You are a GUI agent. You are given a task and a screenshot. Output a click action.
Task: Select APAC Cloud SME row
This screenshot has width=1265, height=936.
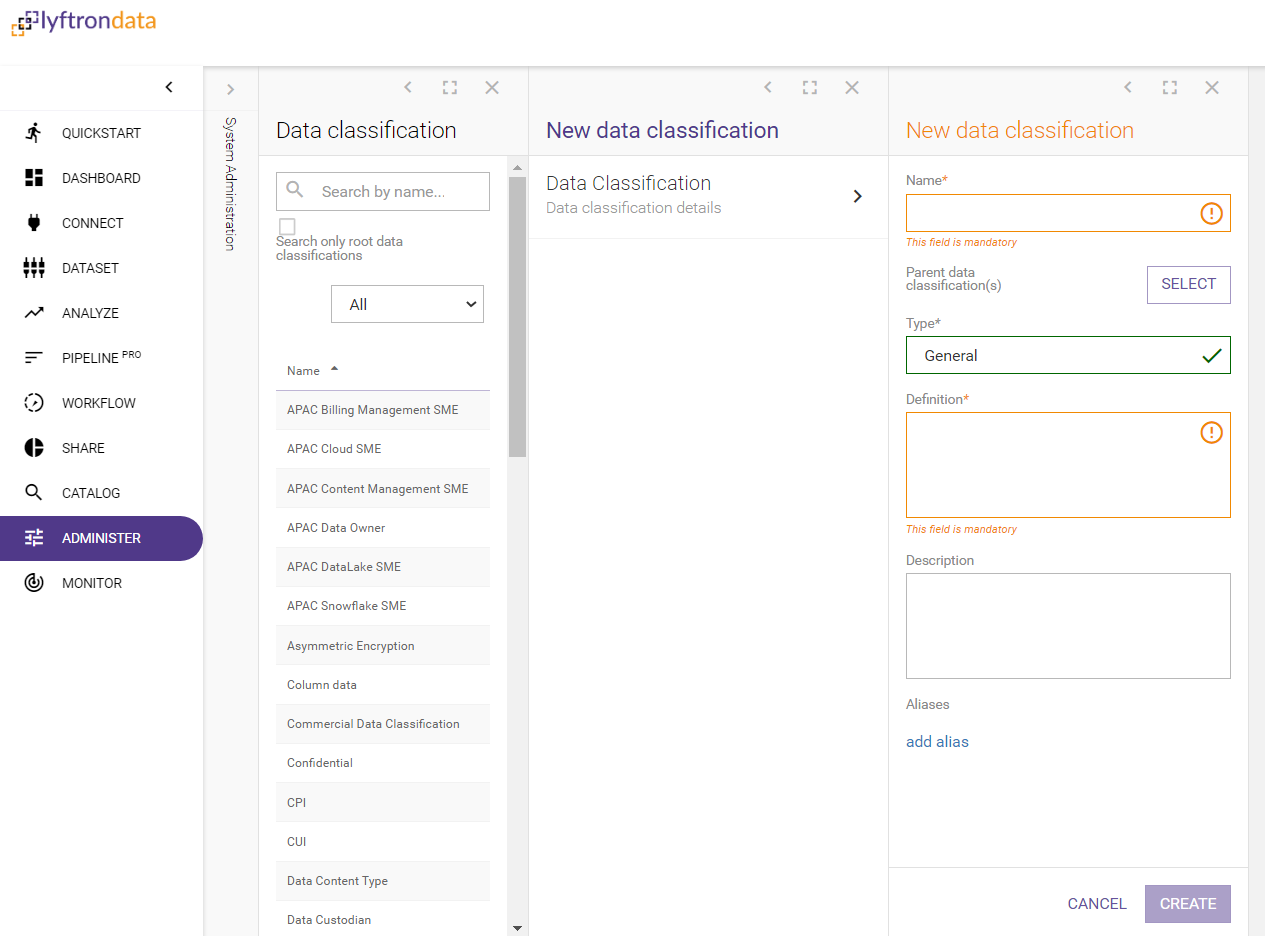383,449
